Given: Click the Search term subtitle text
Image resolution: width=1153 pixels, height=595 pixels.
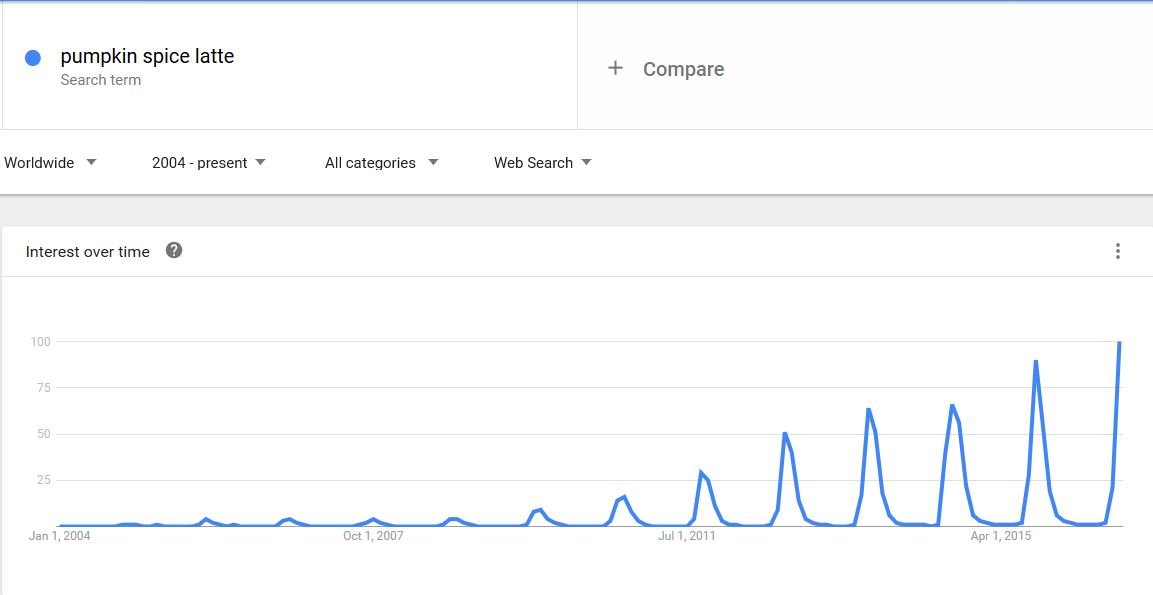Looking at the screenshot, I should tap(101, 80).
